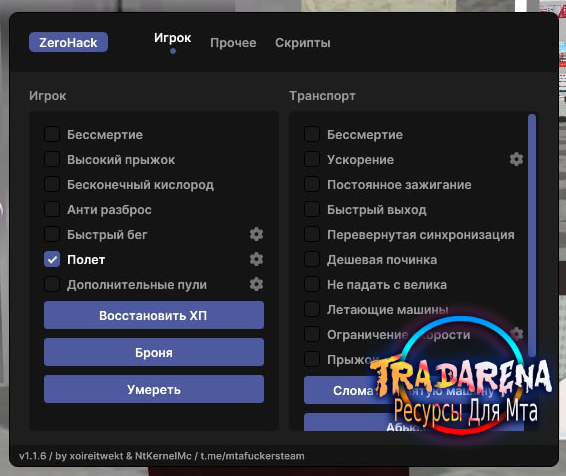Open settings gear next to Полет
566x476 pixels.
(x=256, y=259)
